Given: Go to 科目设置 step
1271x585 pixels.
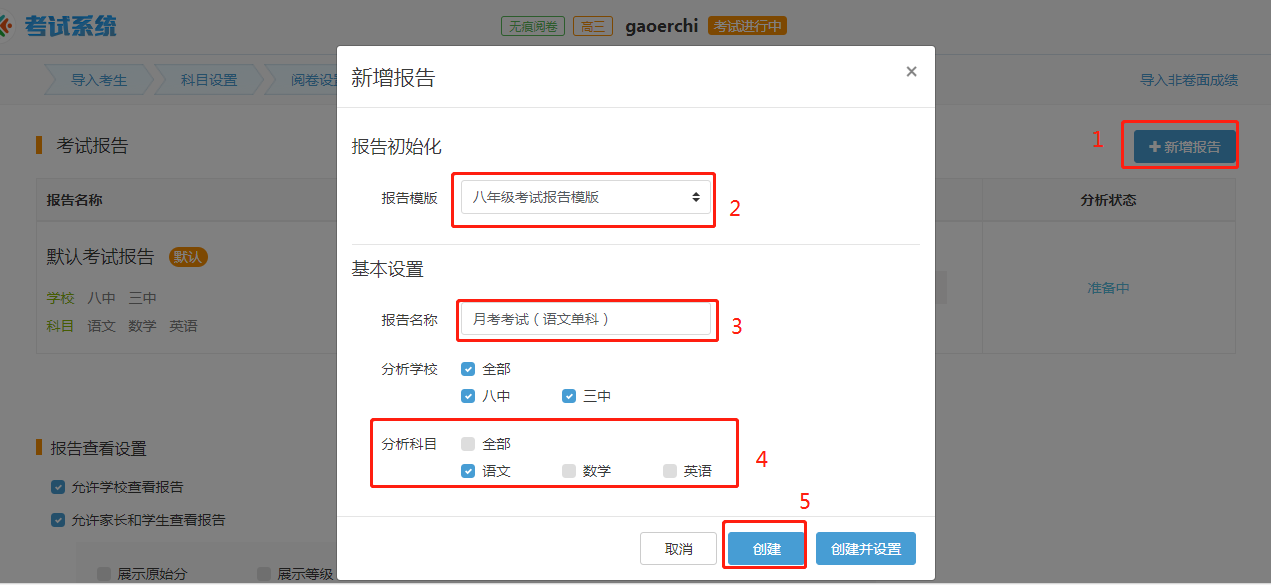Looking at the screenshot, I should pos(209,80).
